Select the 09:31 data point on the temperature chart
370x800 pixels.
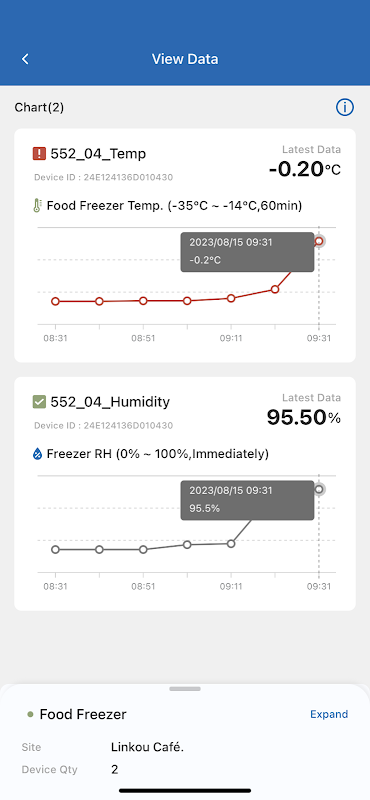tap(319, 241)
